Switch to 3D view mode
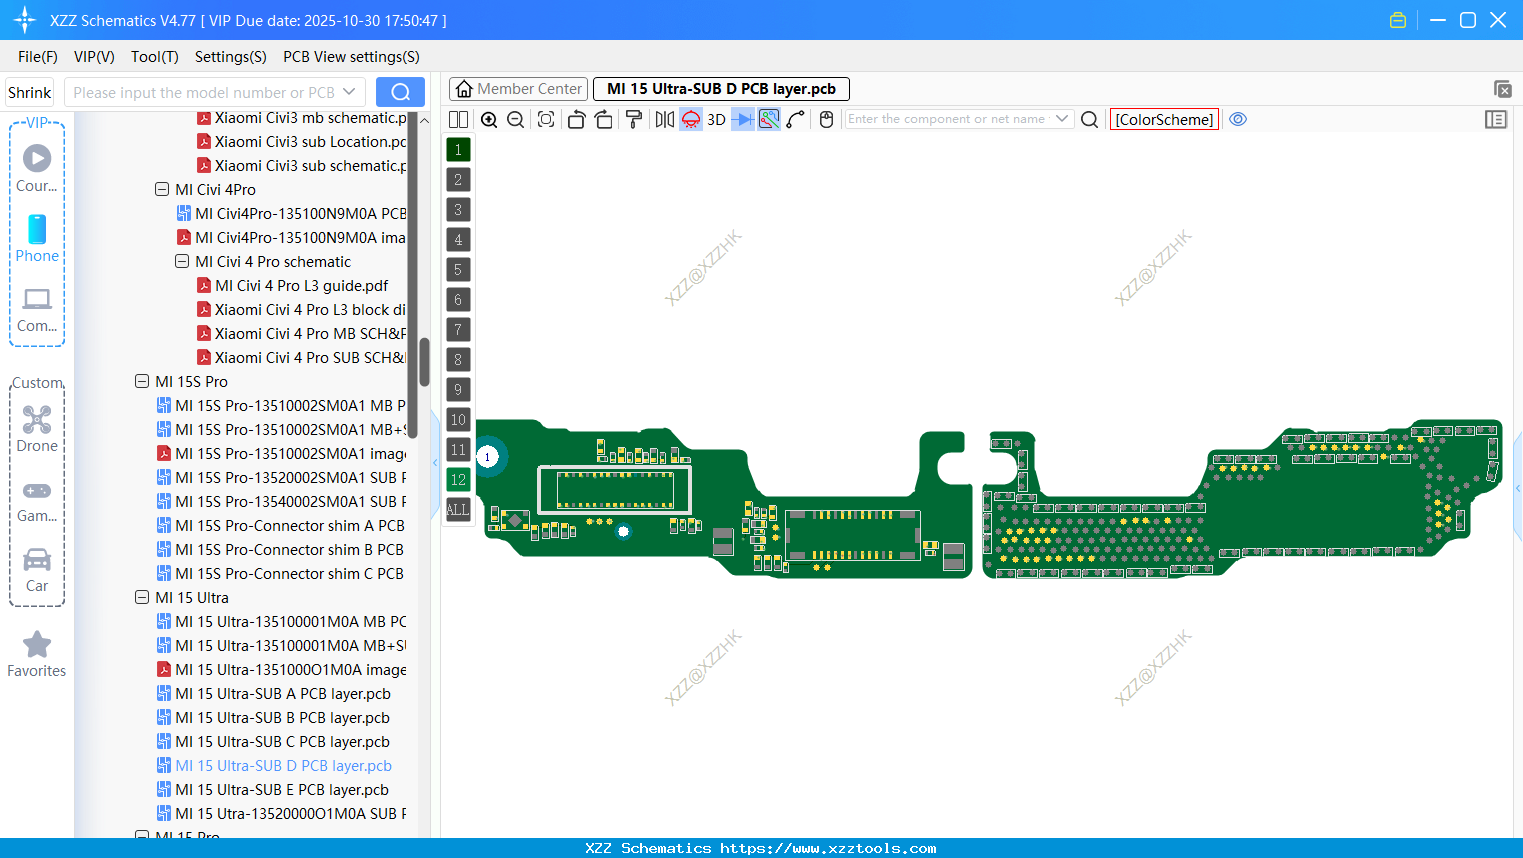1523x858 pixels. coord(718,119)
